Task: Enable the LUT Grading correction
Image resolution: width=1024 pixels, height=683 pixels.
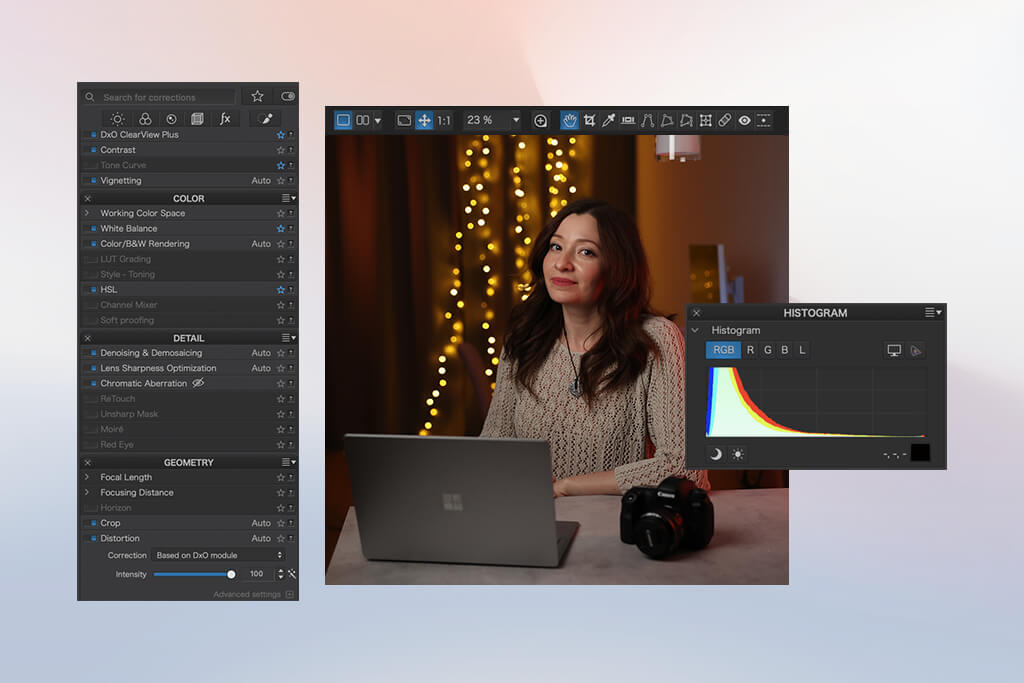Action: pyautogui.click(x=93, y=259)
